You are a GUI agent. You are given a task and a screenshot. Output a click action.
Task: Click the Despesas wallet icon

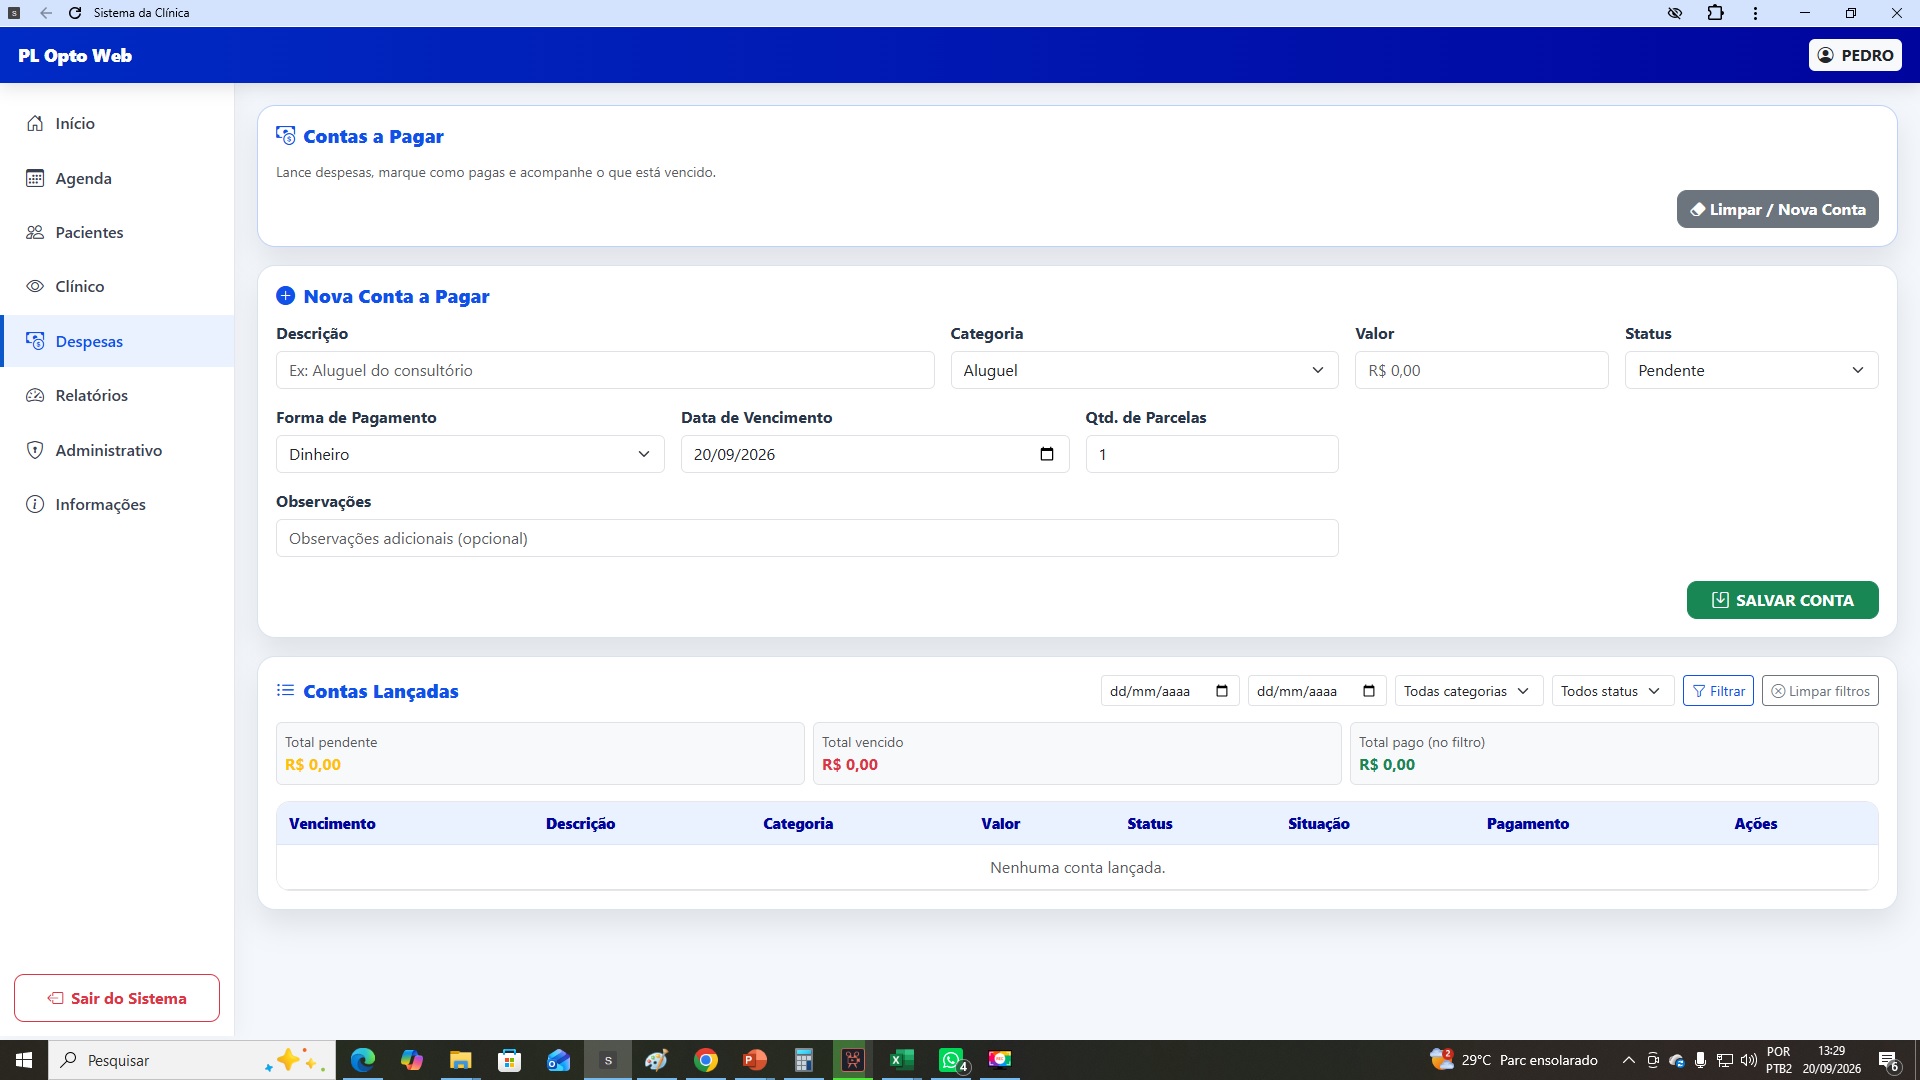pyautogui.click(x=35, y=341)
